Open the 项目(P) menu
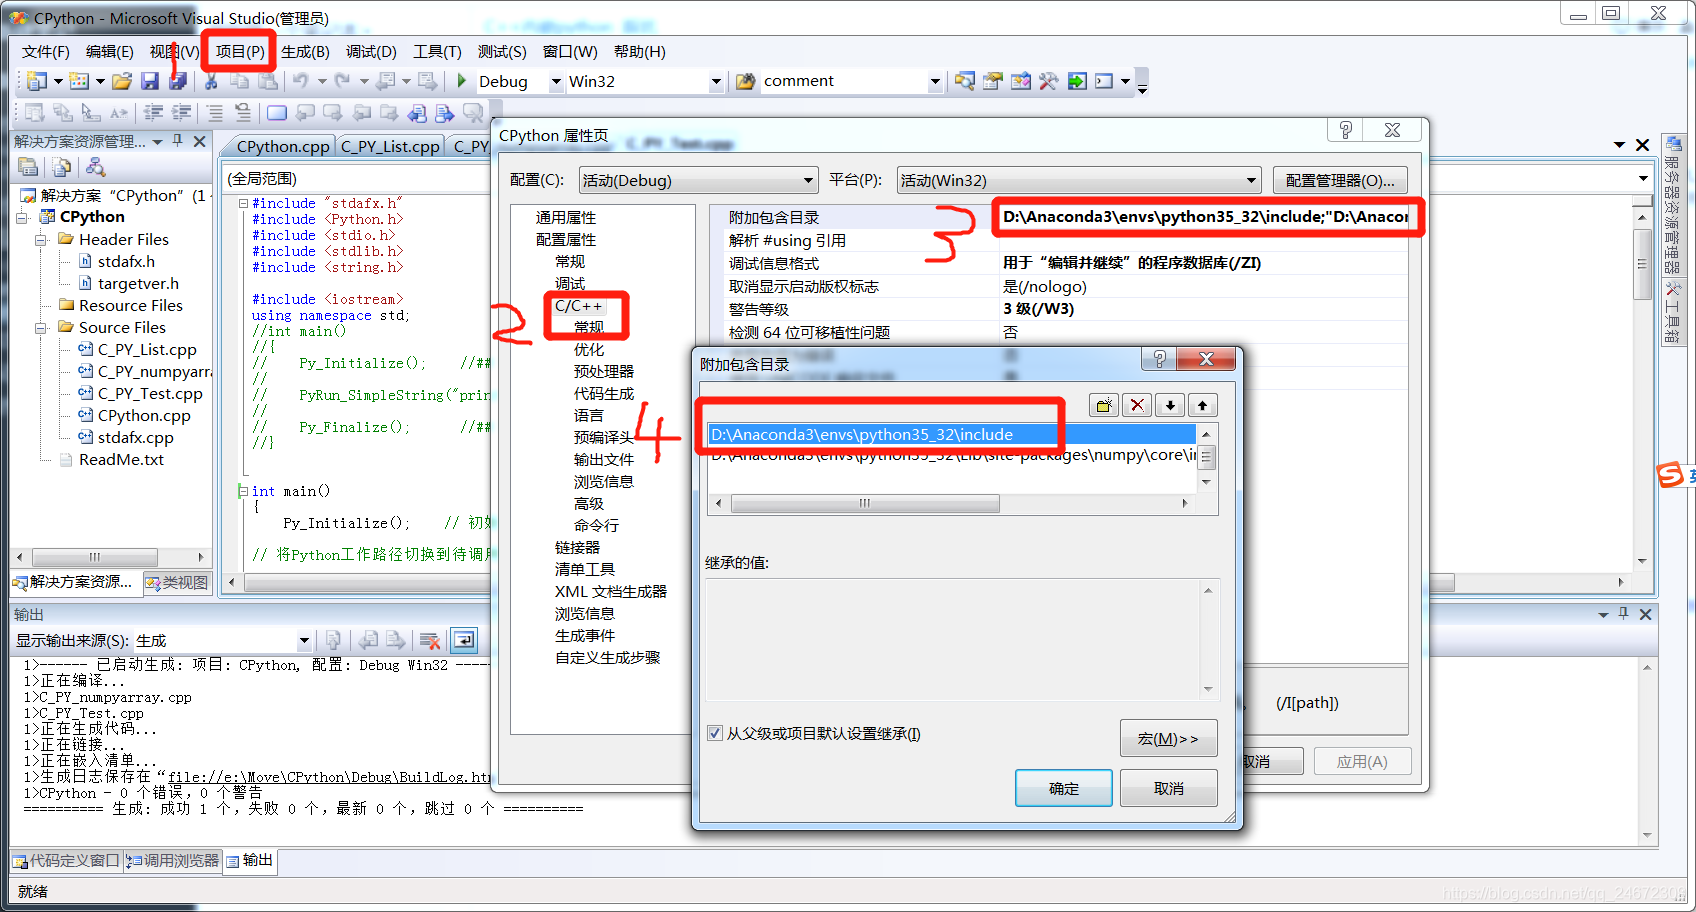Screen dimensions: 1696x912 (x=240, y=52)
